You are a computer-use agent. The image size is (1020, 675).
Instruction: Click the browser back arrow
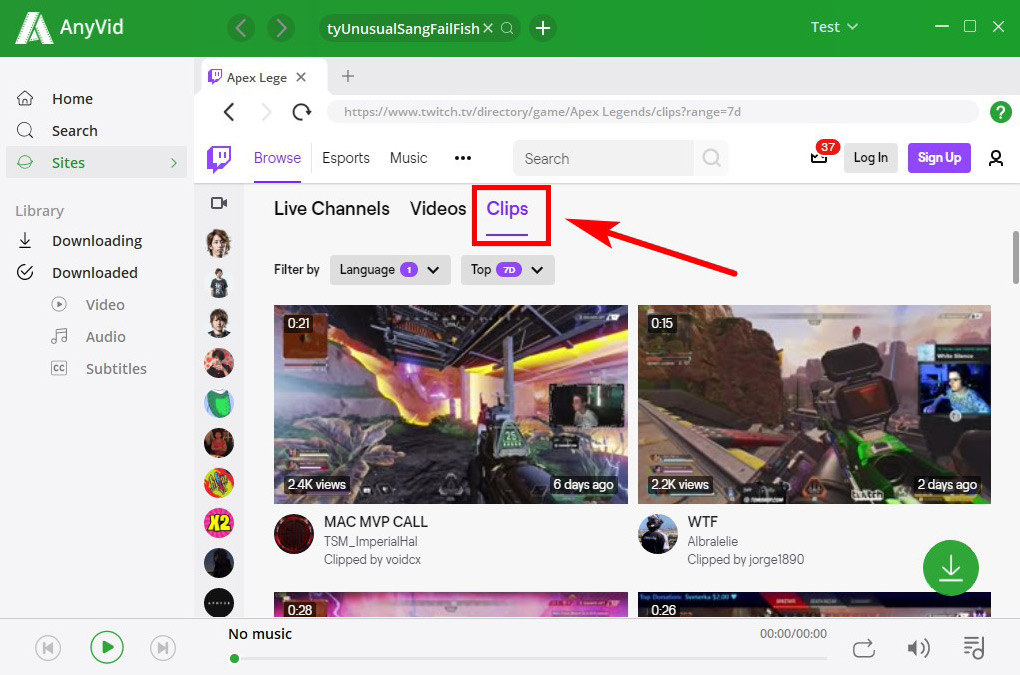coord(229,112)
